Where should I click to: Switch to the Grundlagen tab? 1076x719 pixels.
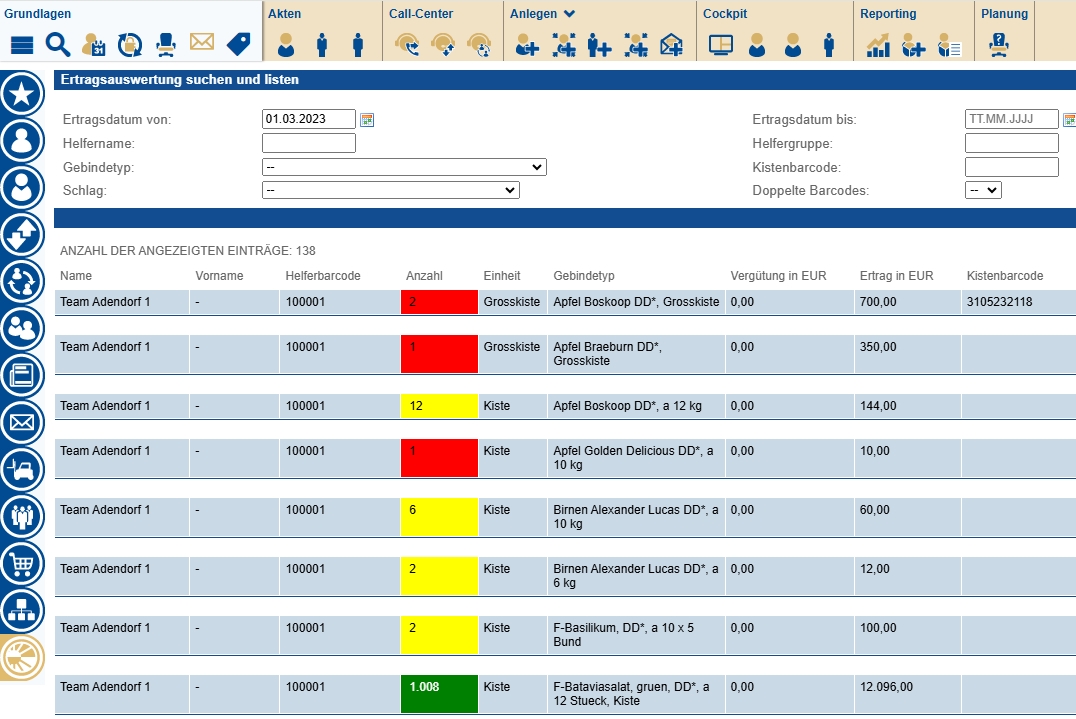pyautogui.click(x=38, y=14)
